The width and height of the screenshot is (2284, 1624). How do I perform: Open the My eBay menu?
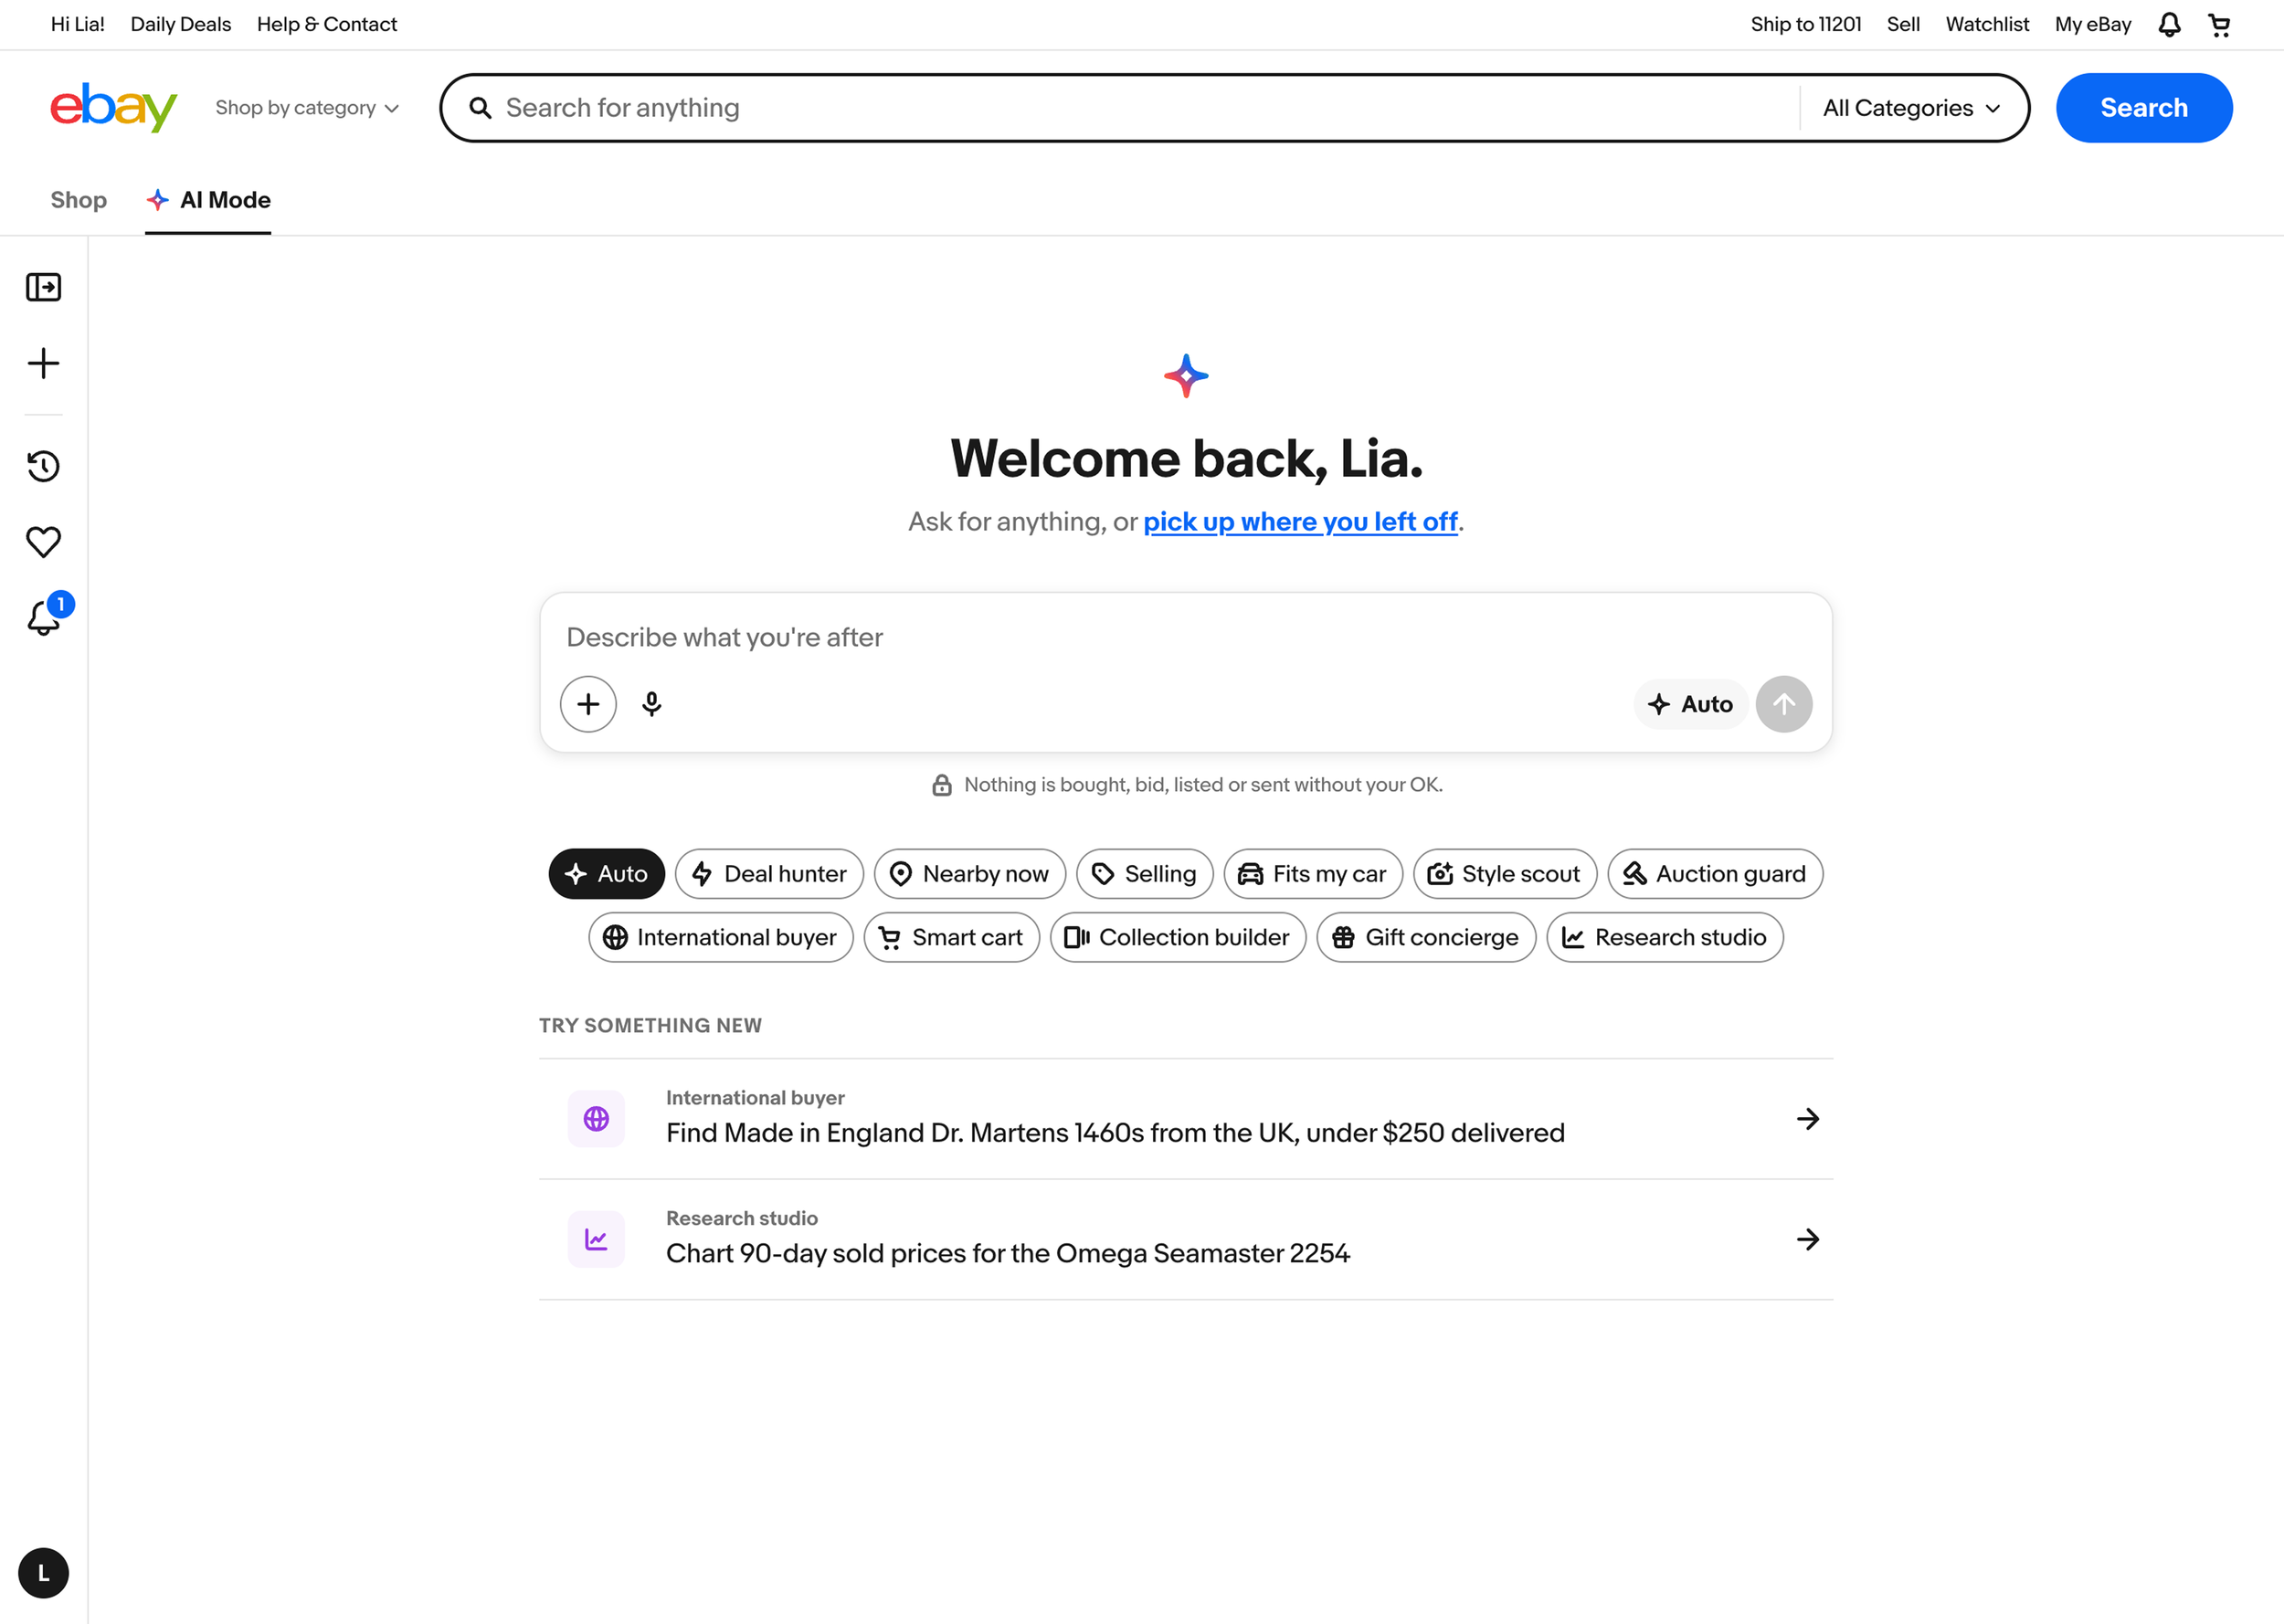[x=2092, y=24]
